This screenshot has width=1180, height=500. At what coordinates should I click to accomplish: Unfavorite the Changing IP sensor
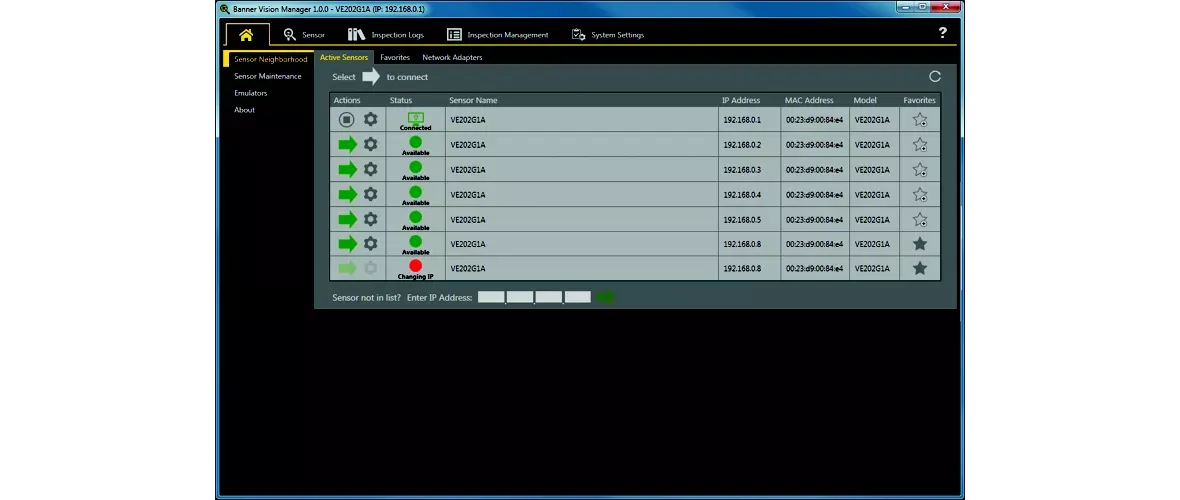click(x=920, y=268)
